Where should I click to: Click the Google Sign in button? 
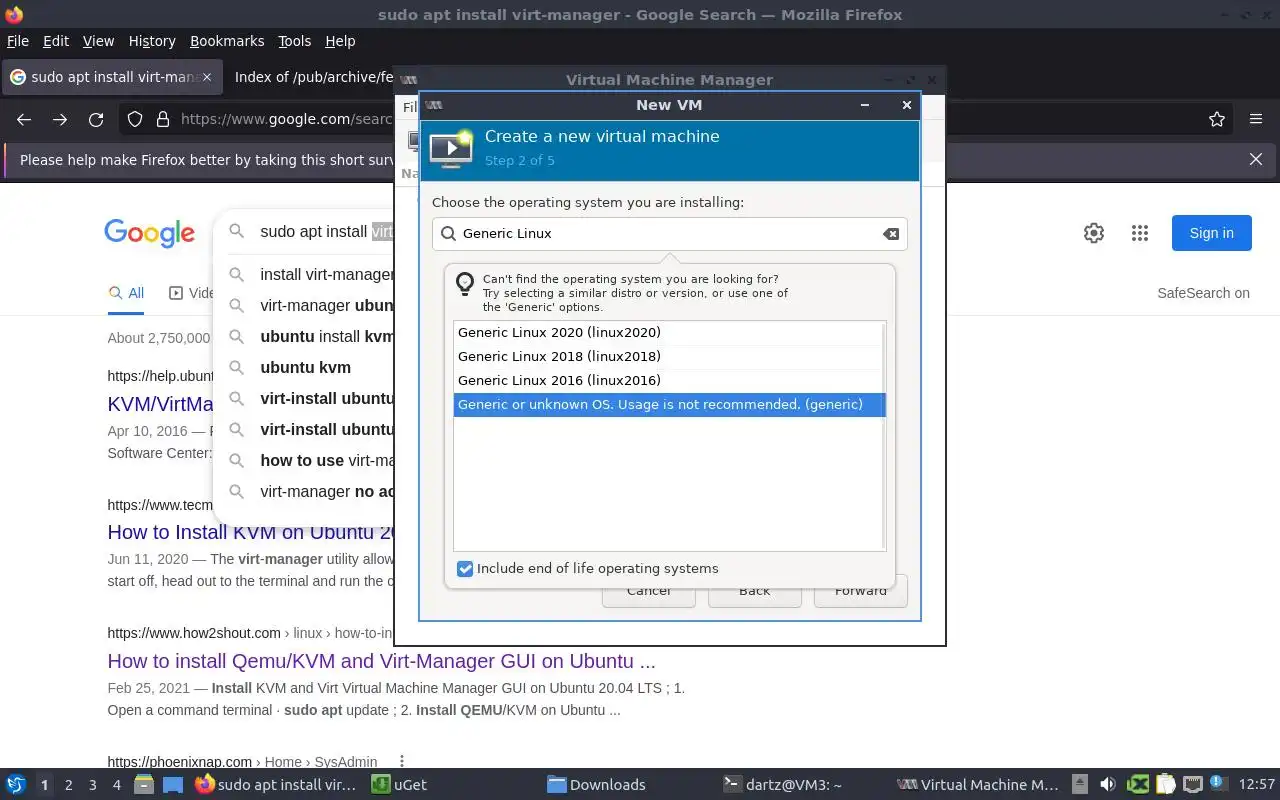point(1211,233)
